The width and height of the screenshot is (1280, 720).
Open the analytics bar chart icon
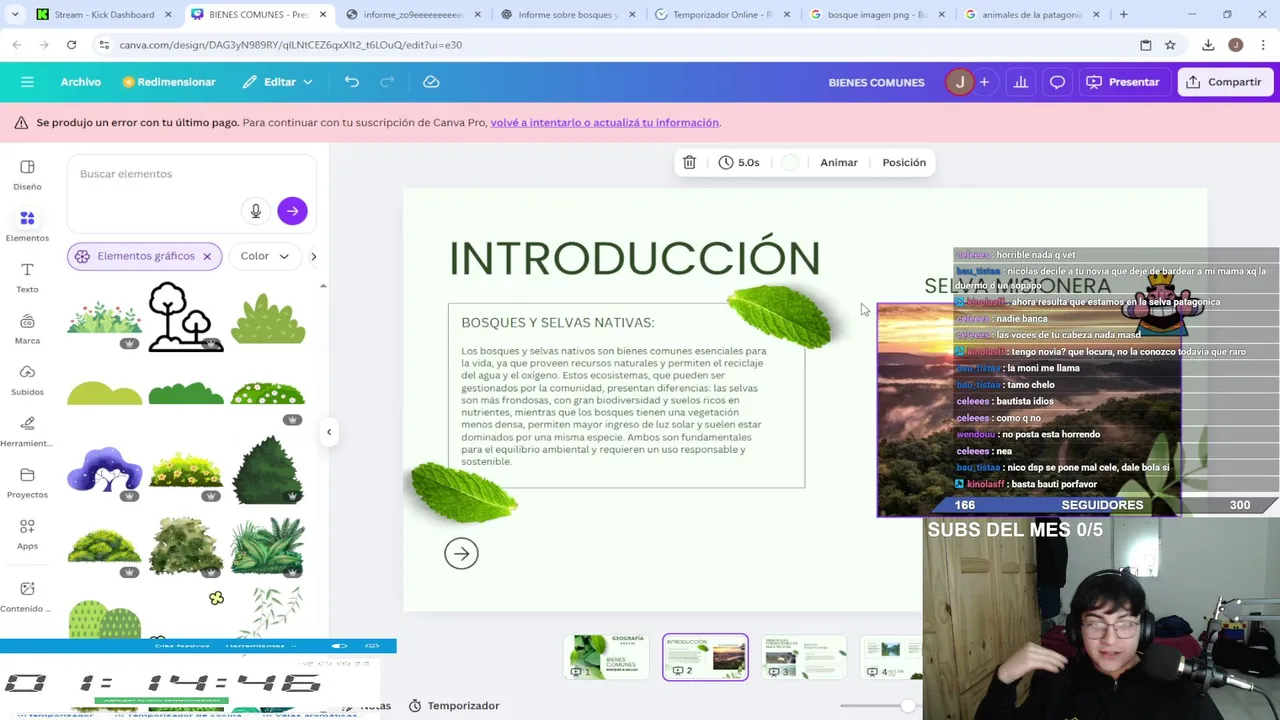[x=1021, y=82]
